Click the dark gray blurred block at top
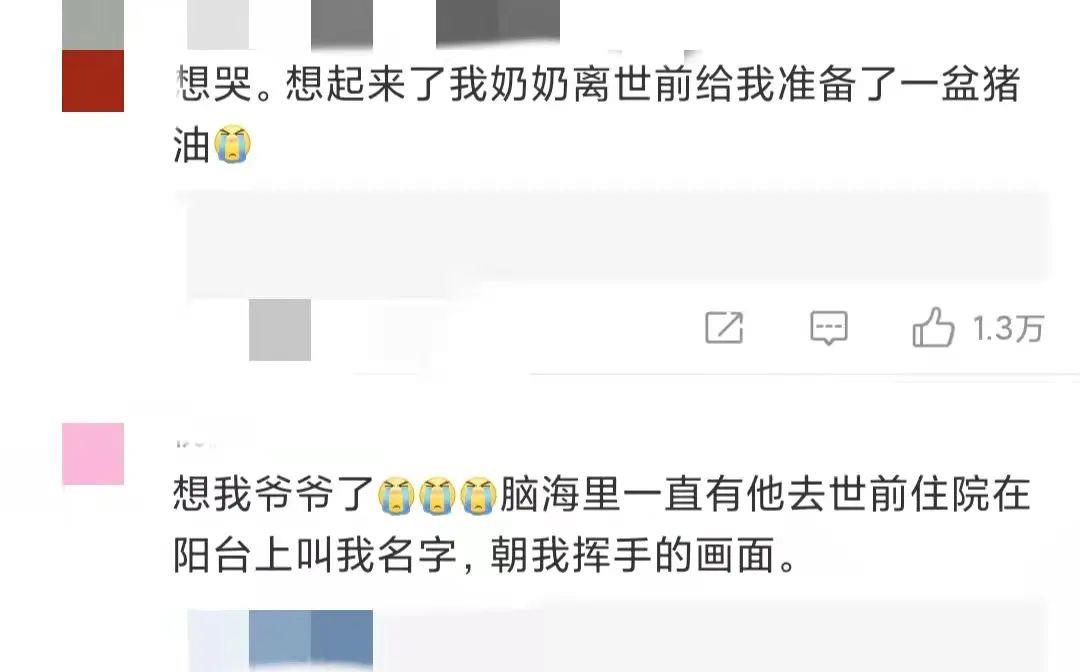Viewport: 1080px width, 672px height. coord(498,24)
